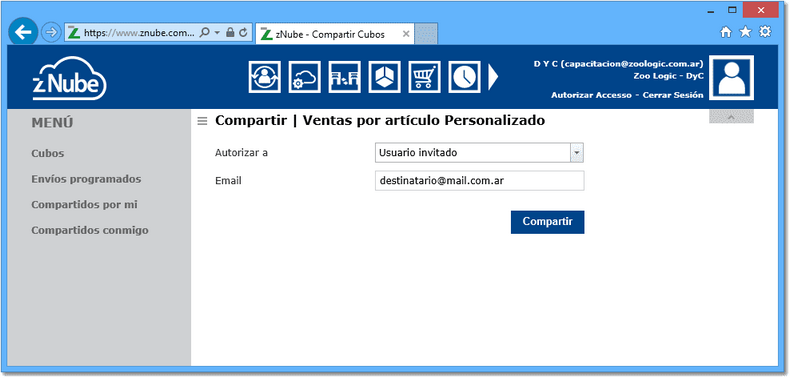The image size is (790, 378).
Task: Click the Autorizar Accesso link
Action: tap(591, 95)
